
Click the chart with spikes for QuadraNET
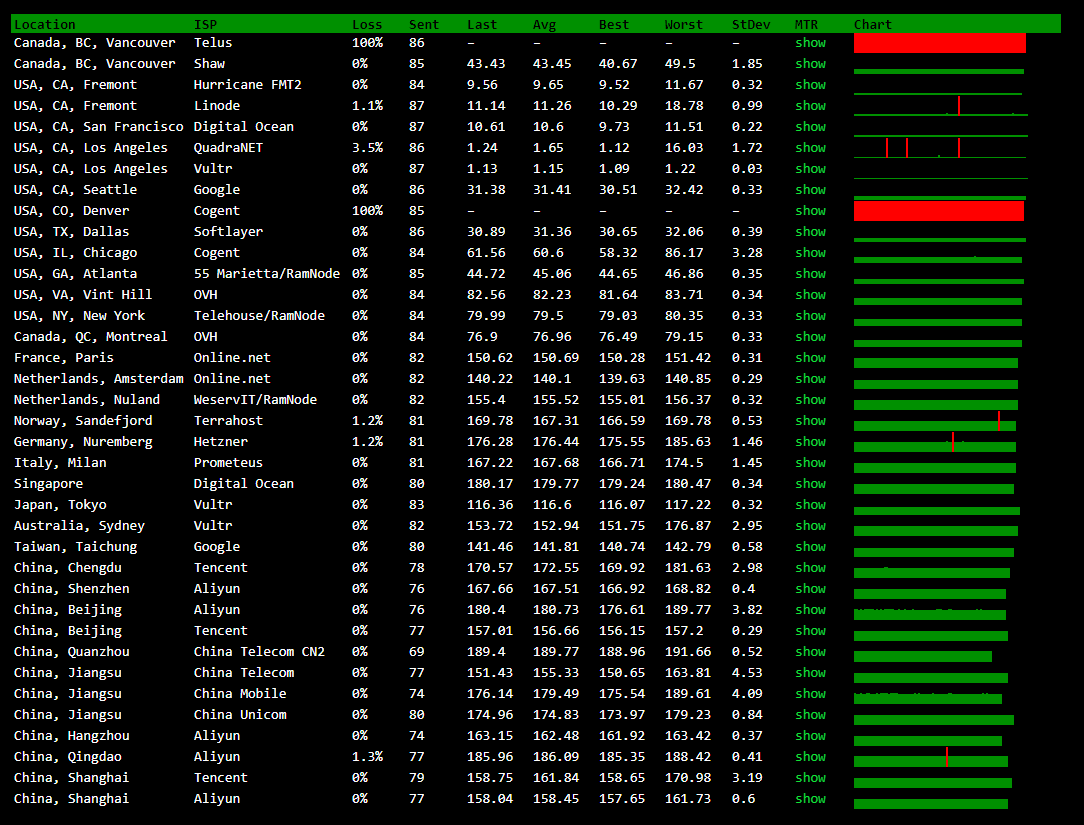tap(940, 148)
